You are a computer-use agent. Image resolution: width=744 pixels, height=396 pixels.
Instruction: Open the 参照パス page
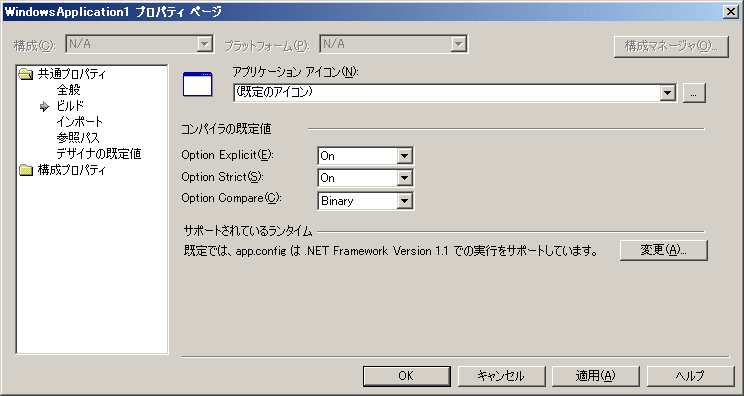click(x=78, y=138)
